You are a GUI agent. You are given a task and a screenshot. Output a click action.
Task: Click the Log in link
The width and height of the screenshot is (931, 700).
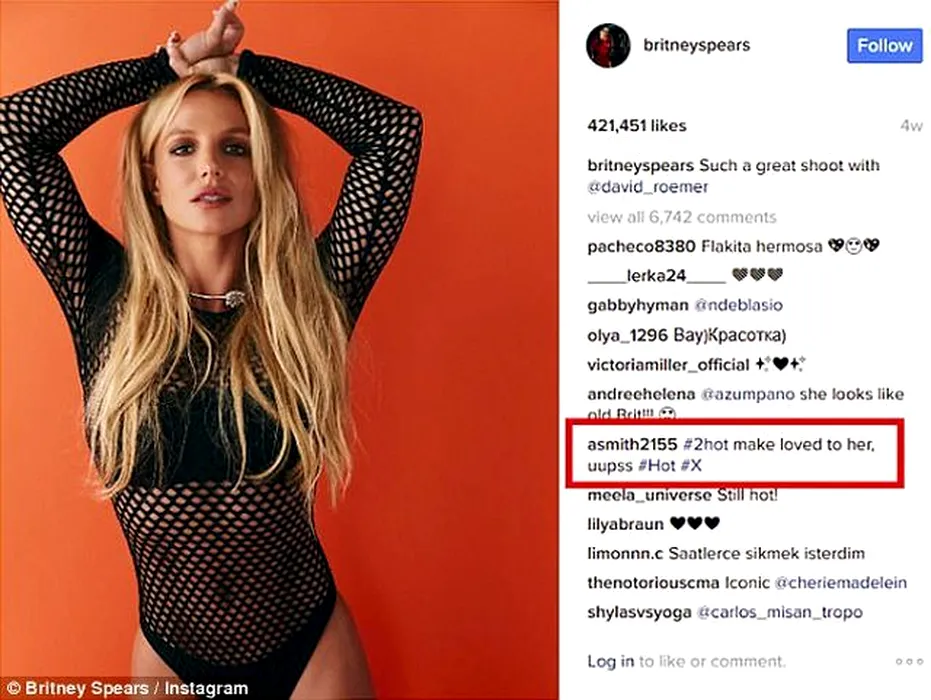point(610,661)
